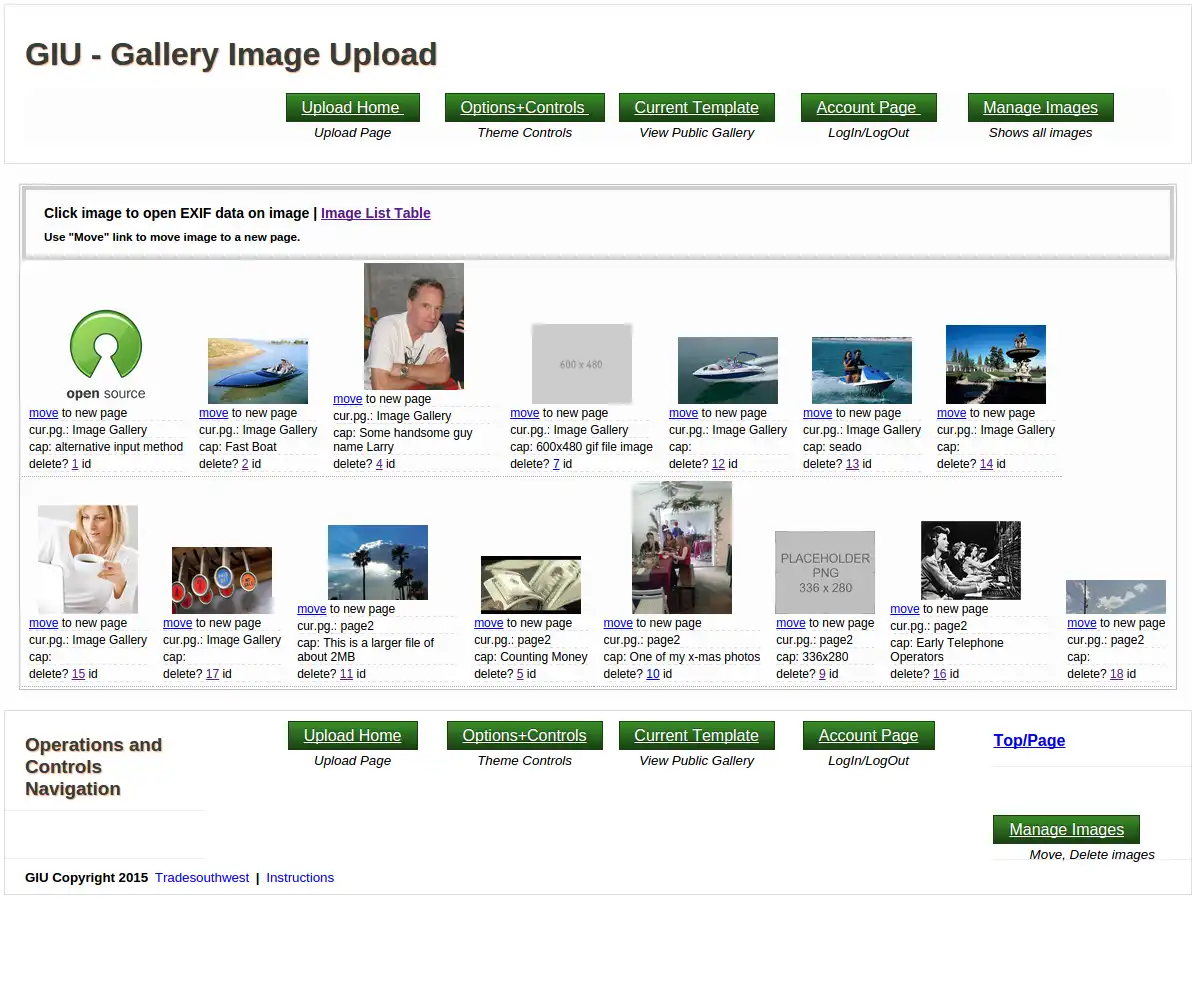Screen dimensions: 1200x991
Task: Open the Fast Boat blue speedboat thumbnail
Action: coord(258,371)
